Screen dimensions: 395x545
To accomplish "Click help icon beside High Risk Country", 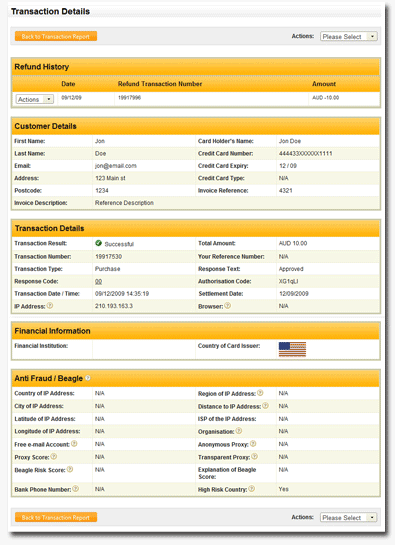I will [x=252, y=489].
